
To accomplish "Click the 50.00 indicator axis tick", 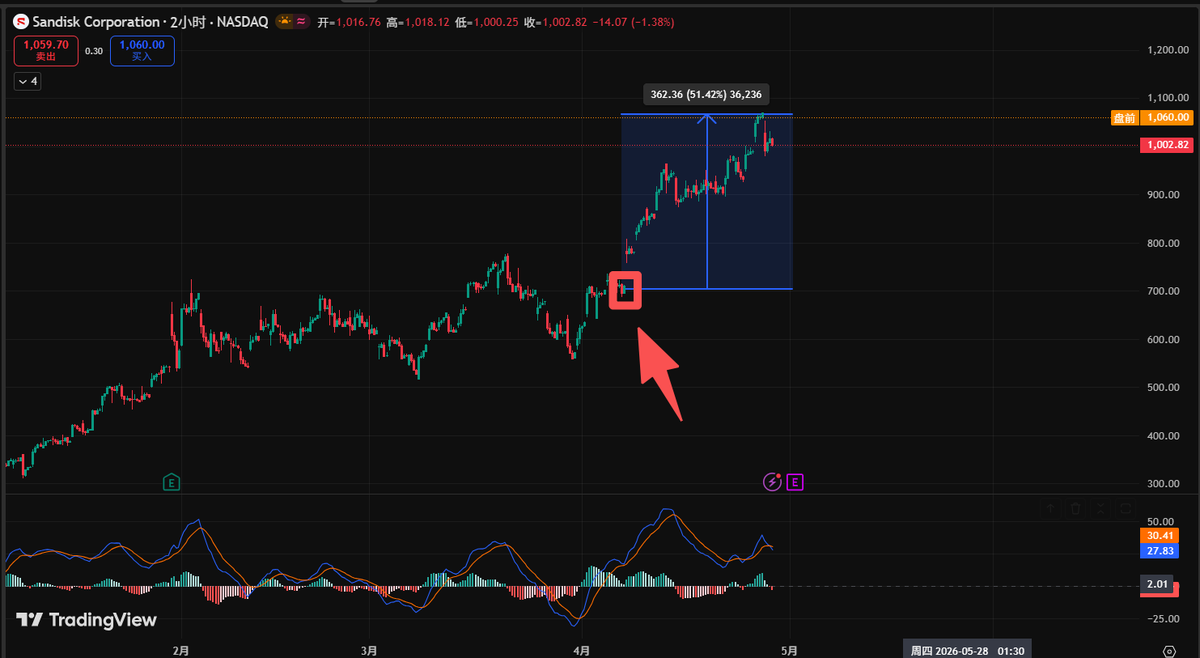I will (1160, 521).
